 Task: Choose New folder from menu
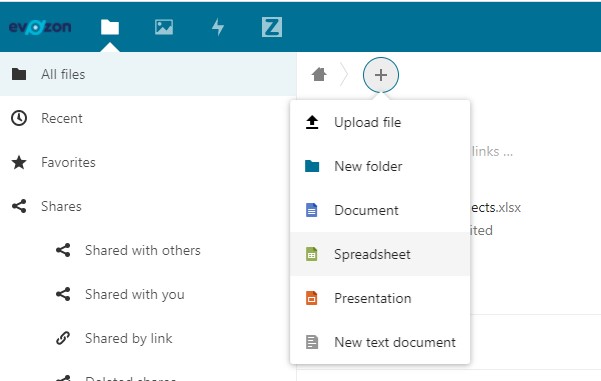[x=380, y=166]
